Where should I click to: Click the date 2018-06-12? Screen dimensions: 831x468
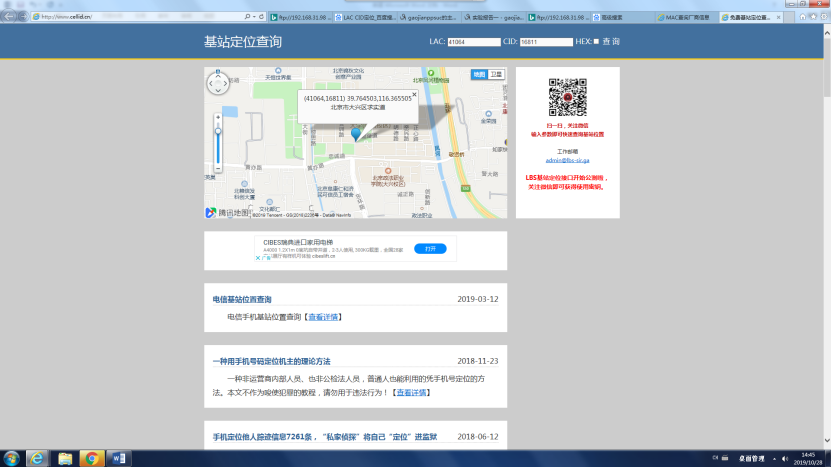point(478,437)
